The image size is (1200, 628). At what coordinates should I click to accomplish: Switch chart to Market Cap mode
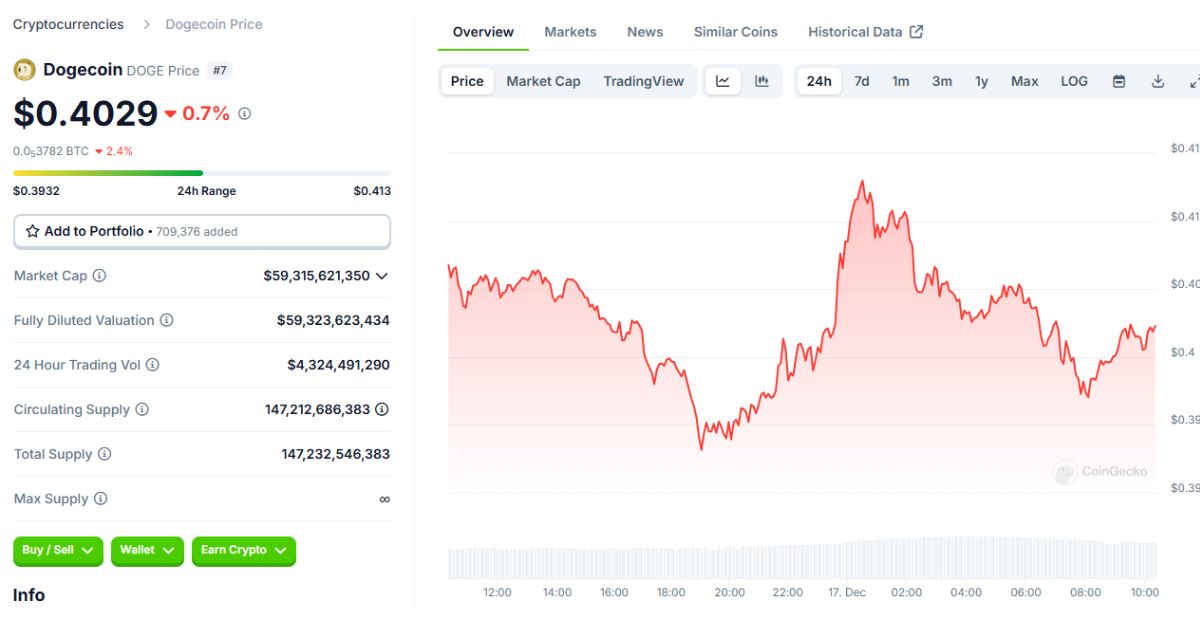coord(543,81)
